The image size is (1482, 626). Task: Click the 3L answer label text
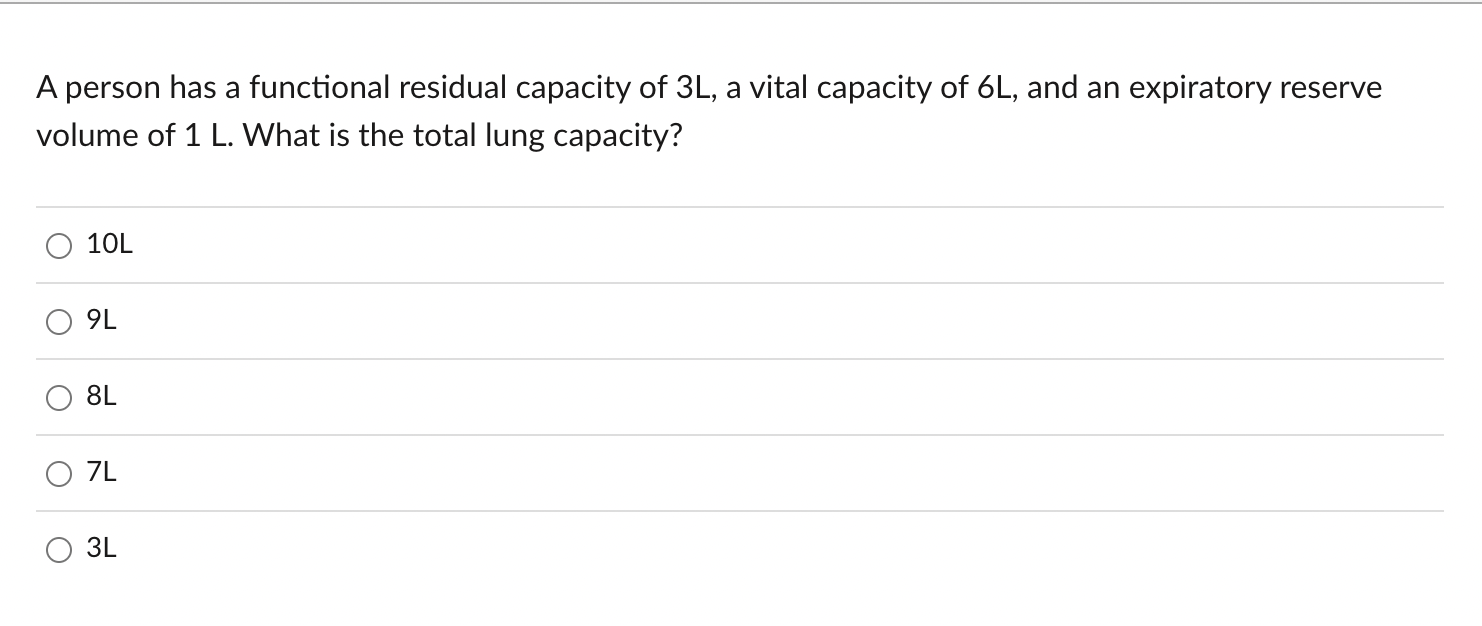[102, 548]
